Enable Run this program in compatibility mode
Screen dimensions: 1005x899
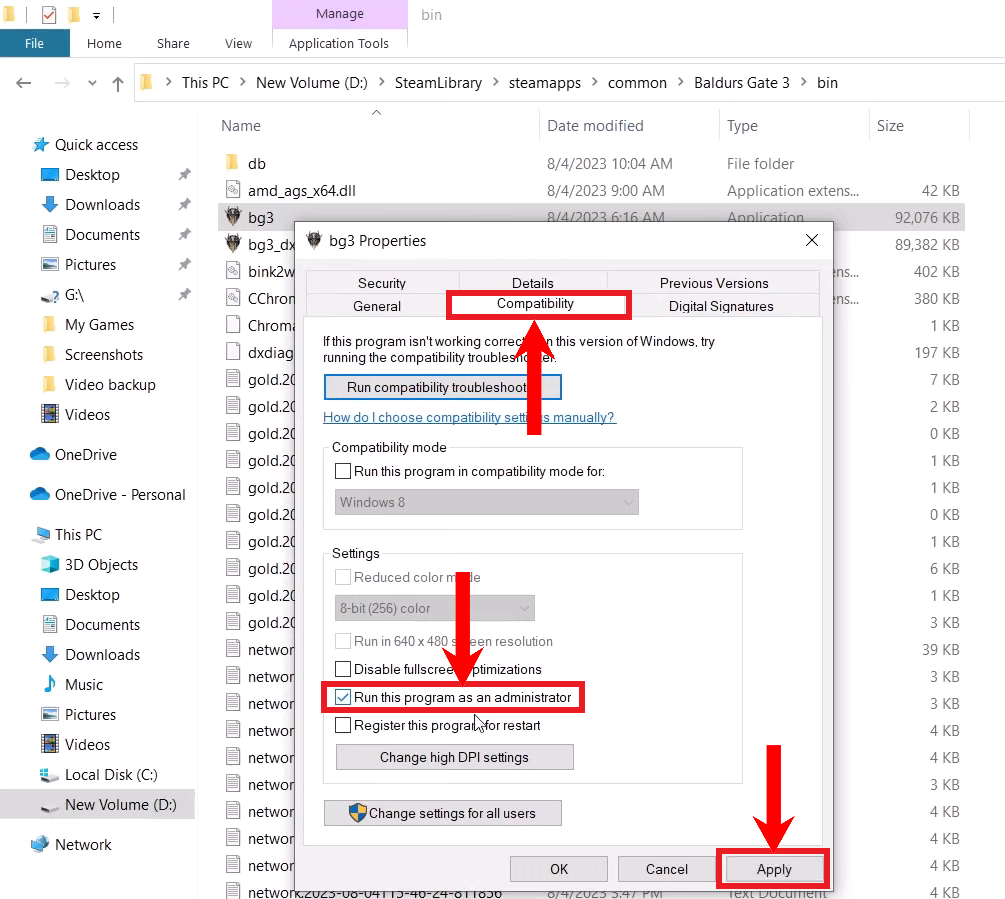tap(343, 471)
